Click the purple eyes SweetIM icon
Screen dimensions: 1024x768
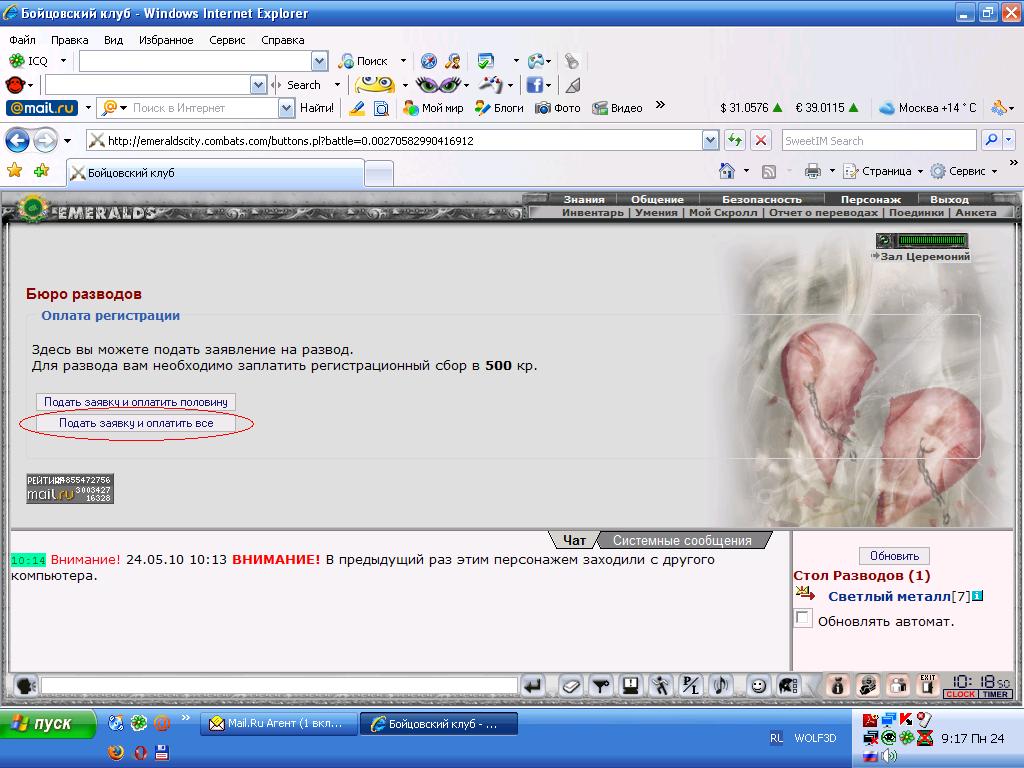439,84
